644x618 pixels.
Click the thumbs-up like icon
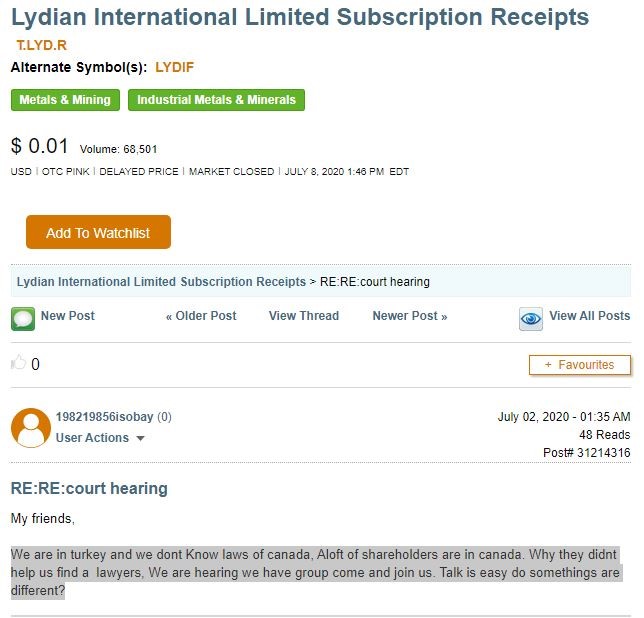pos(18,363)
